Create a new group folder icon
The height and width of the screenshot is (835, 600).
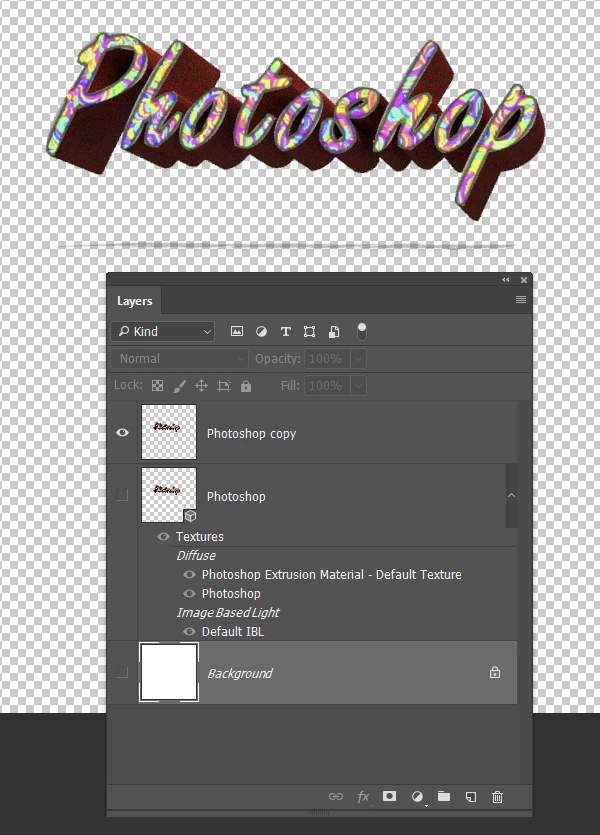pos(444,796)
